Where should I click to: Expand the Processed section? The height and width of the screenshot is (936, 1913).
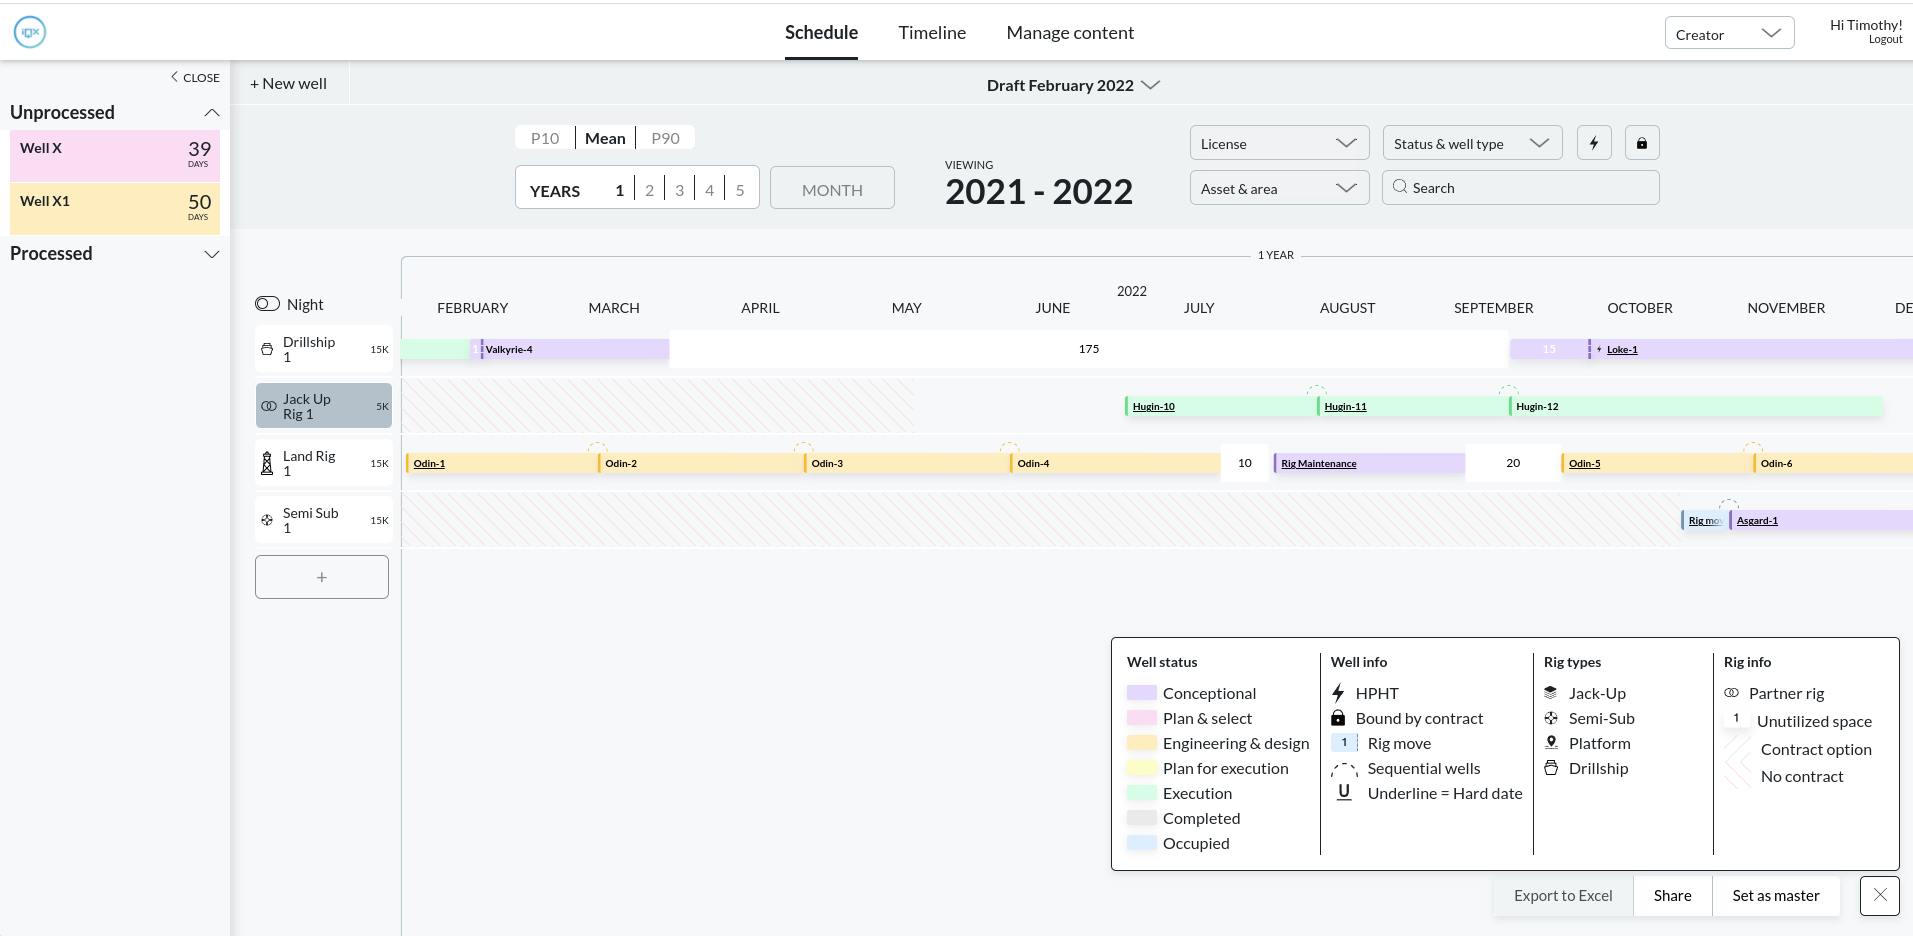pos(211,254)
